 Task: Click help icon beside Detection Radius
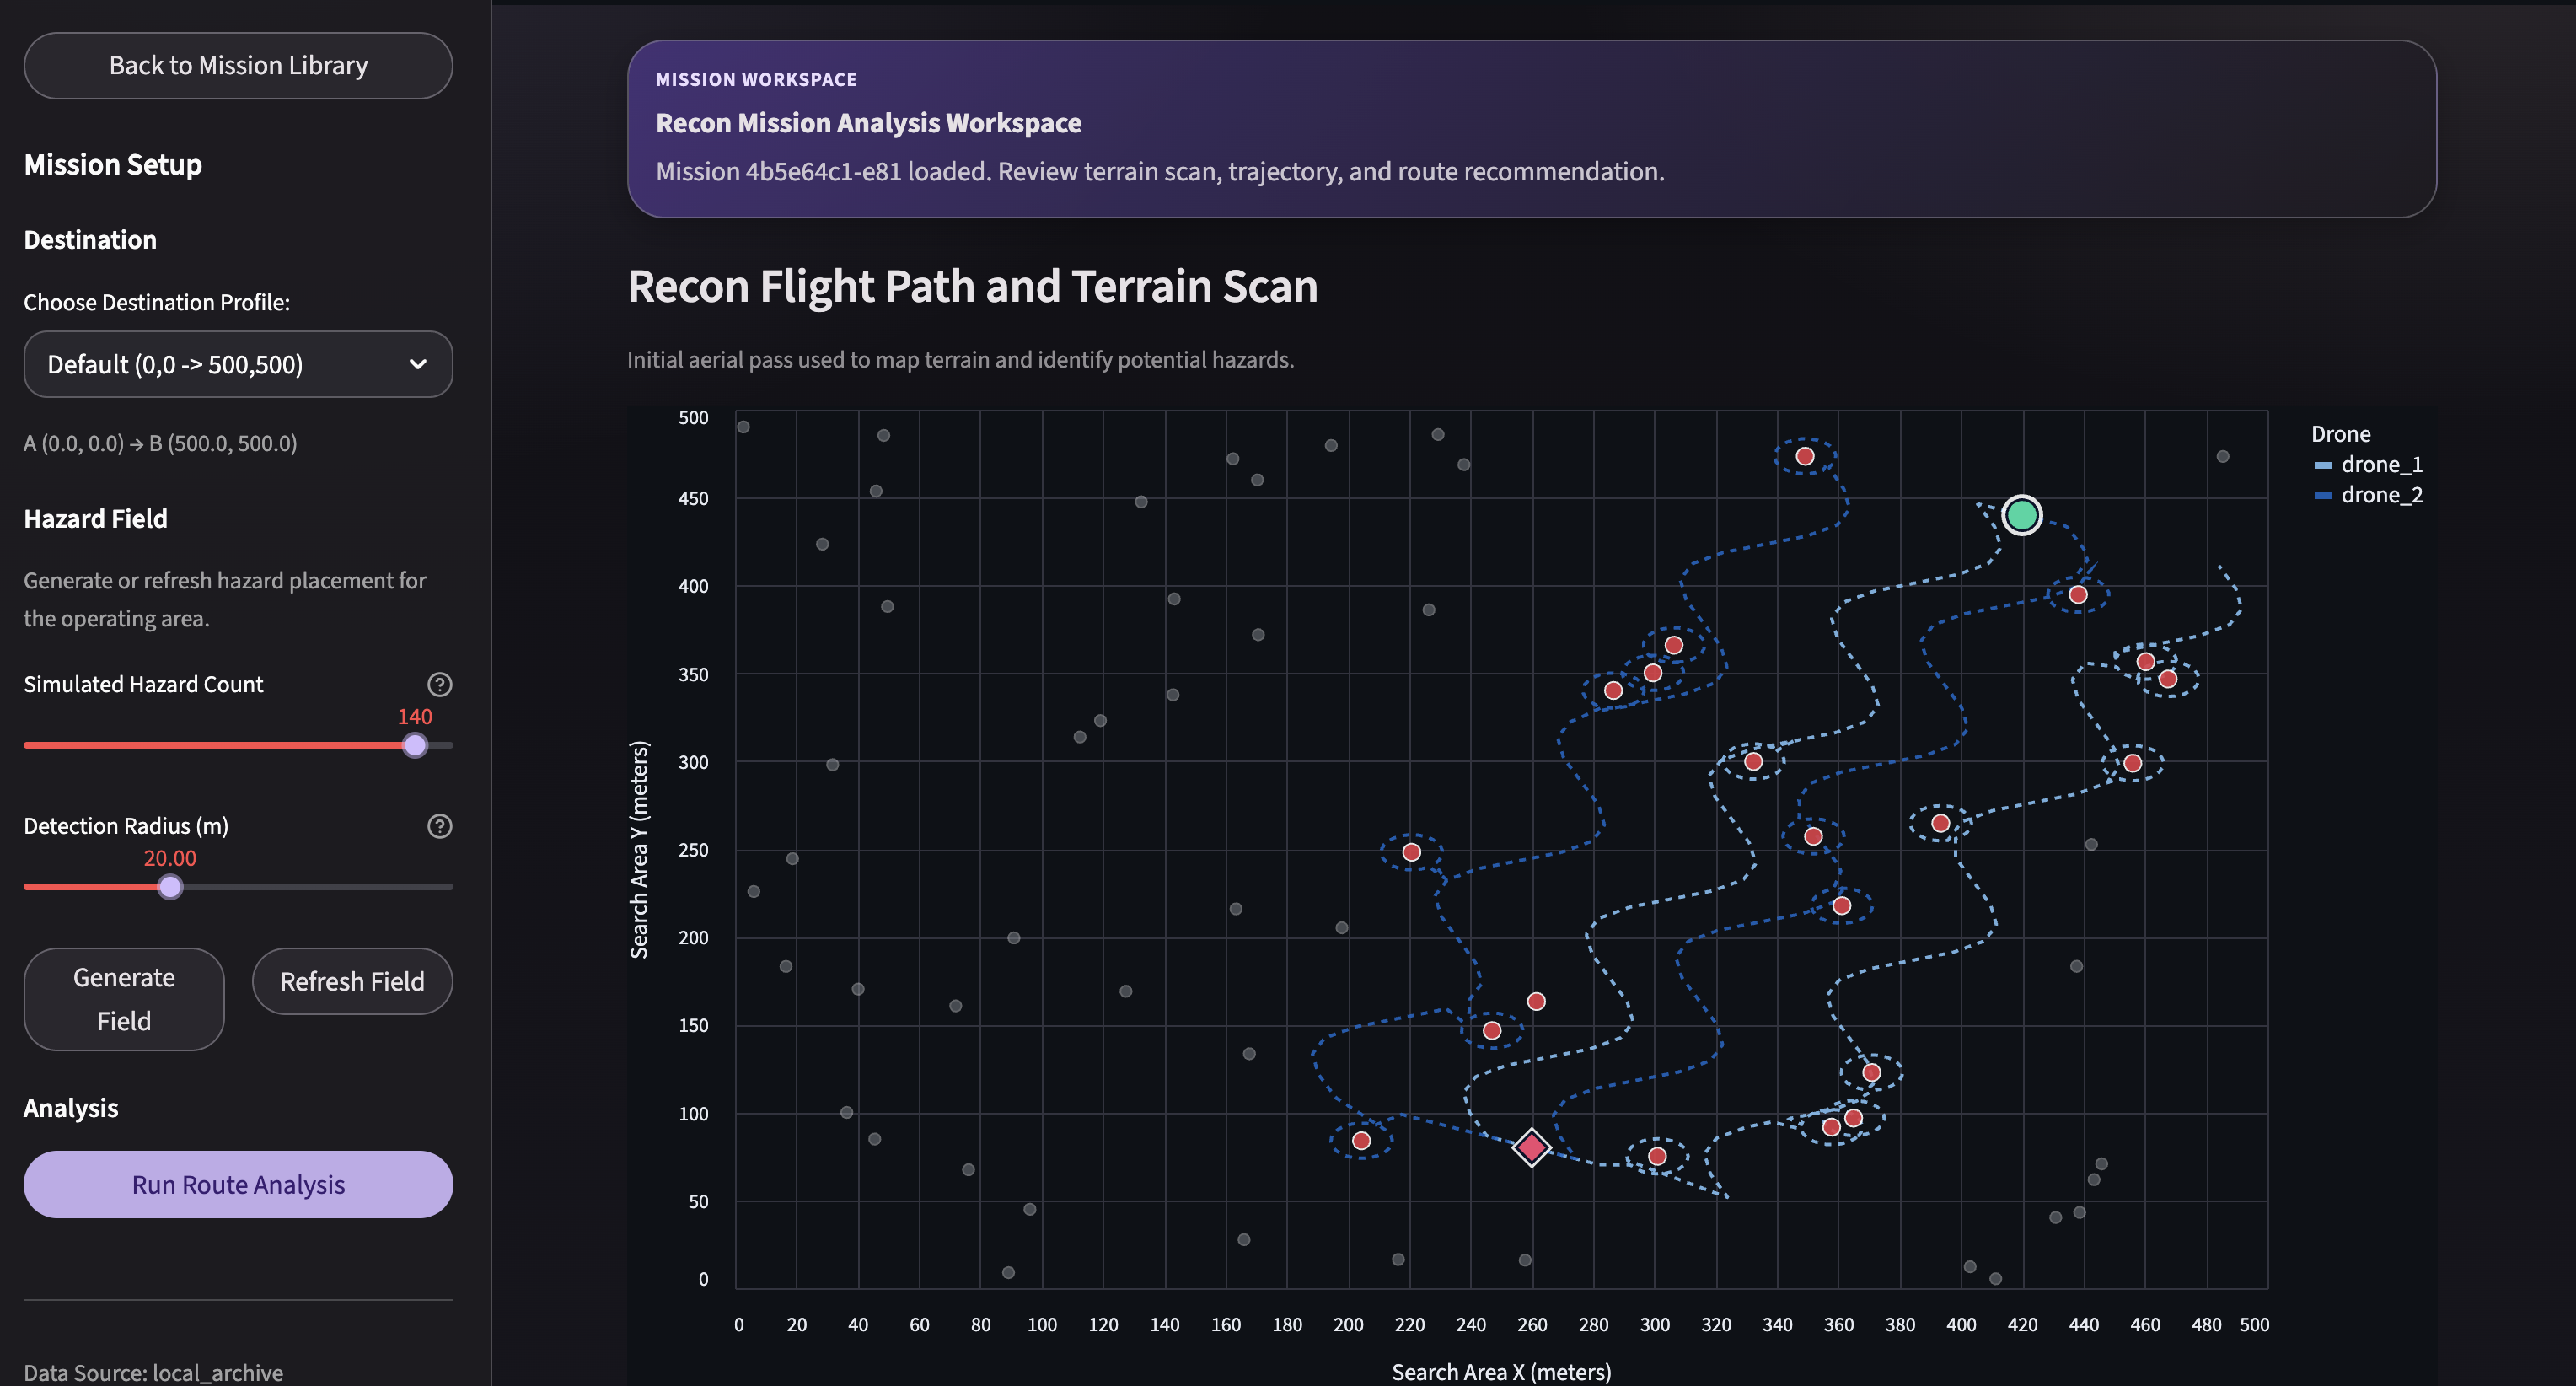(439, 826)
